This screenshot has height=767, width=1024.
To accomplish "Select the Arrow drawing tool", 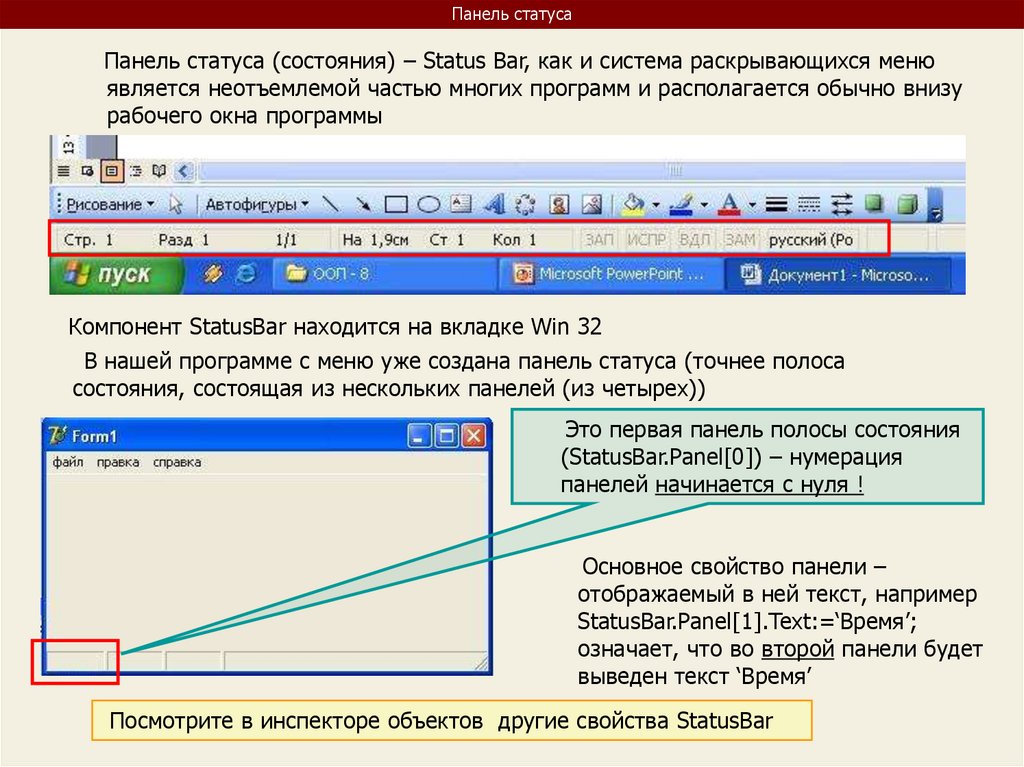I will click(363, 204).
